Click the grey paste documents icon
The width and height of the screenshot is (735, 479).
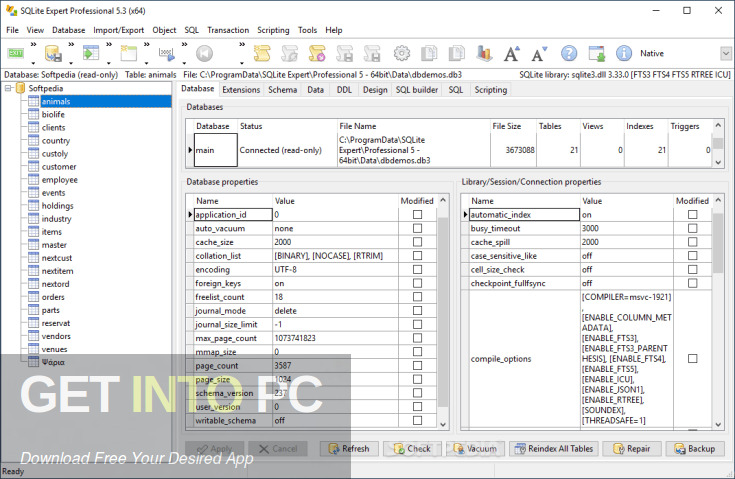pyautogui.click(x=456, y=53)
